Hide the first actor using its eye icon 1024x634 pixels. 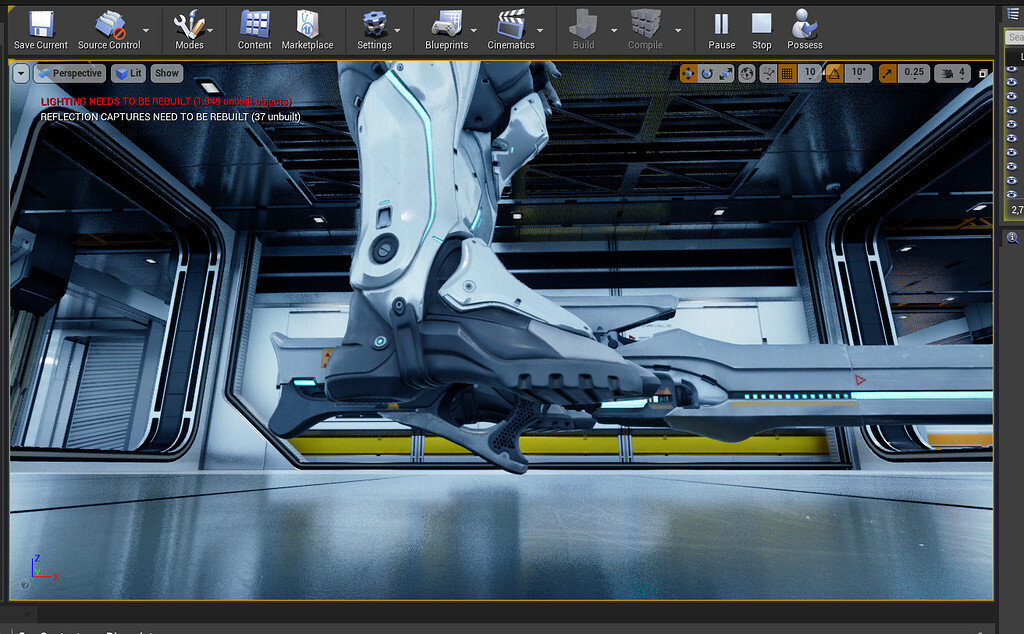(1012, 68)
